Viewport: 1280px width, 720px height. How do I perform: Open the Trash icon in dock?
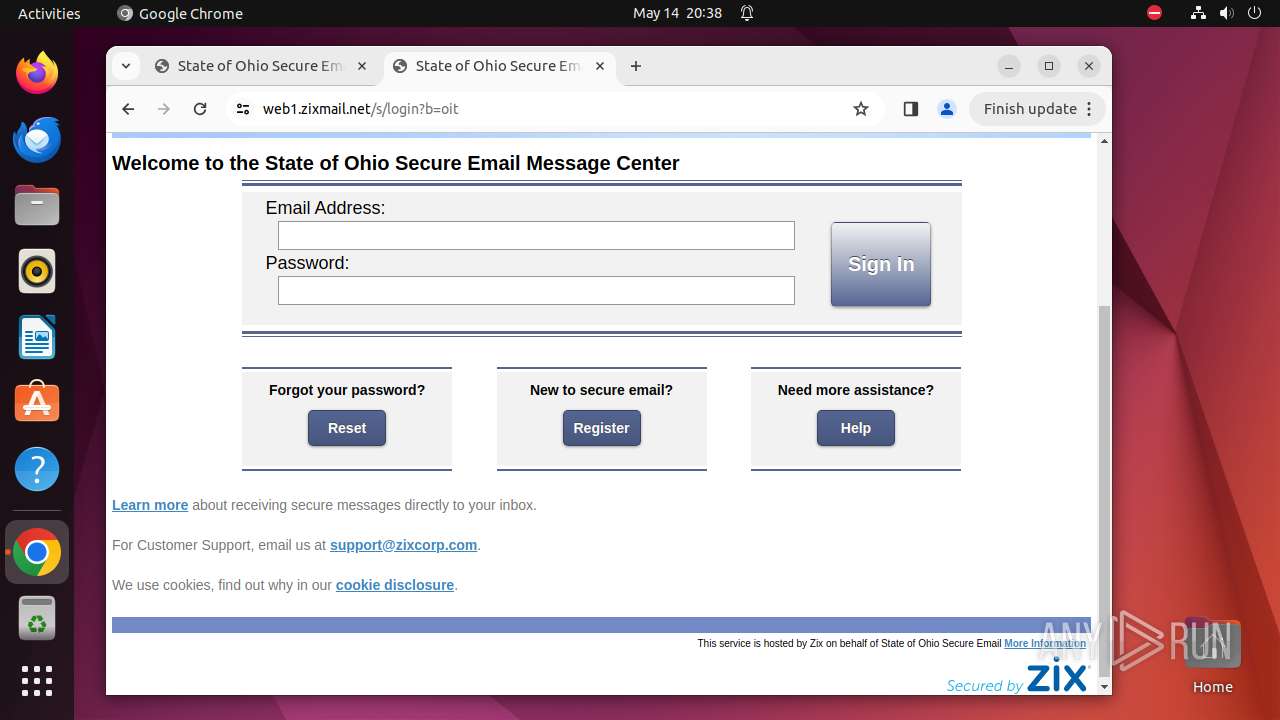(x=37, y=618)
